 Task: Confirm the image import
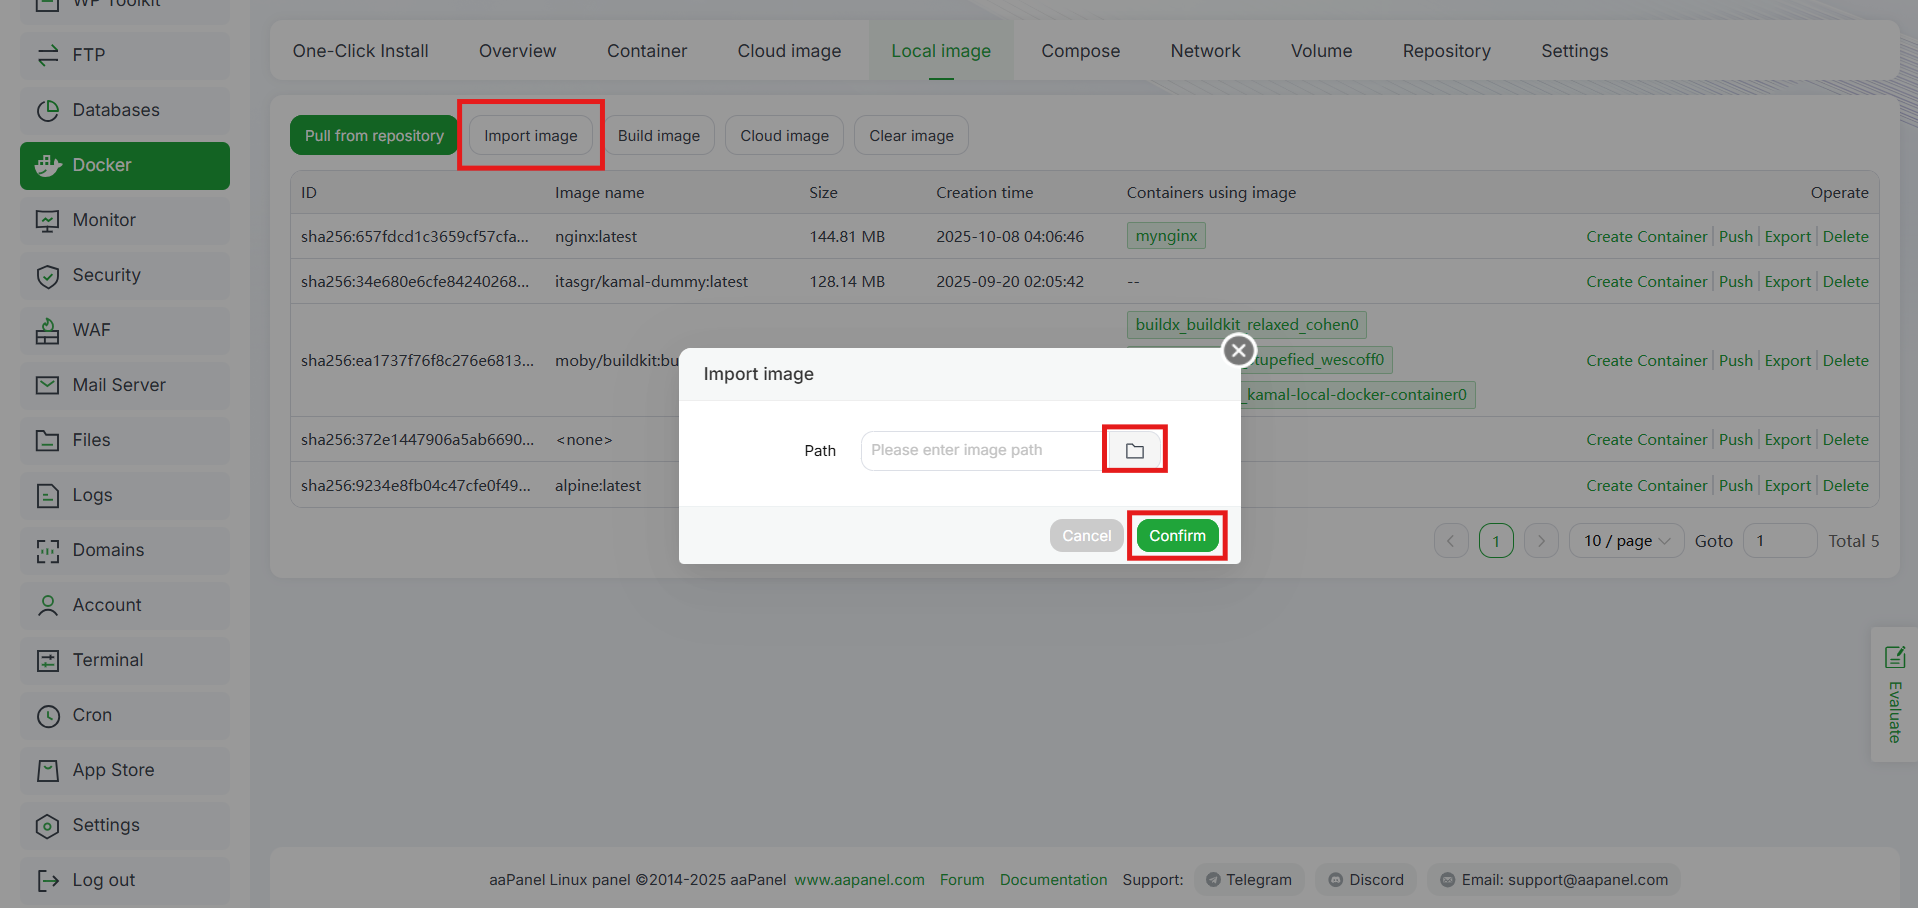click(x=1177, y=536)
